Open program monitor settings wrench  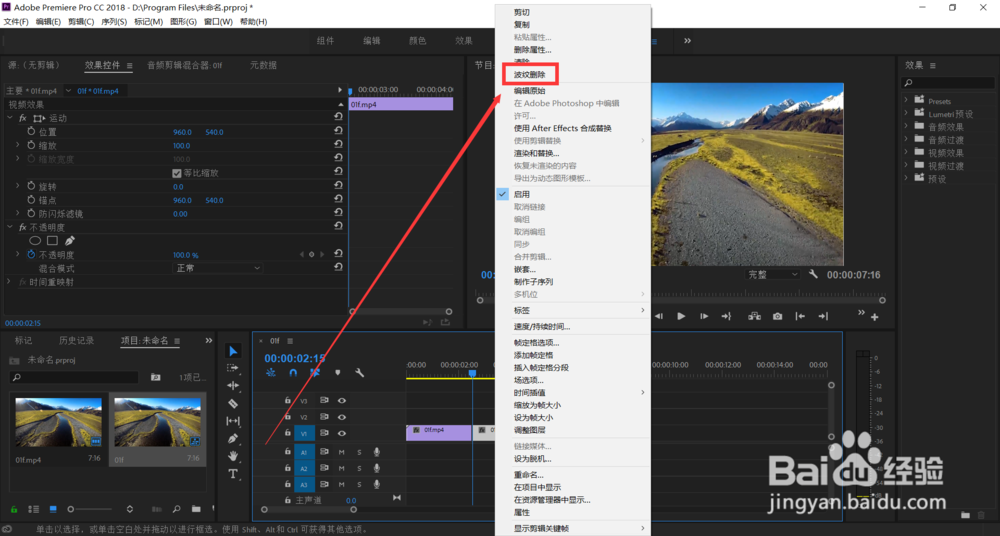(813, 274)
